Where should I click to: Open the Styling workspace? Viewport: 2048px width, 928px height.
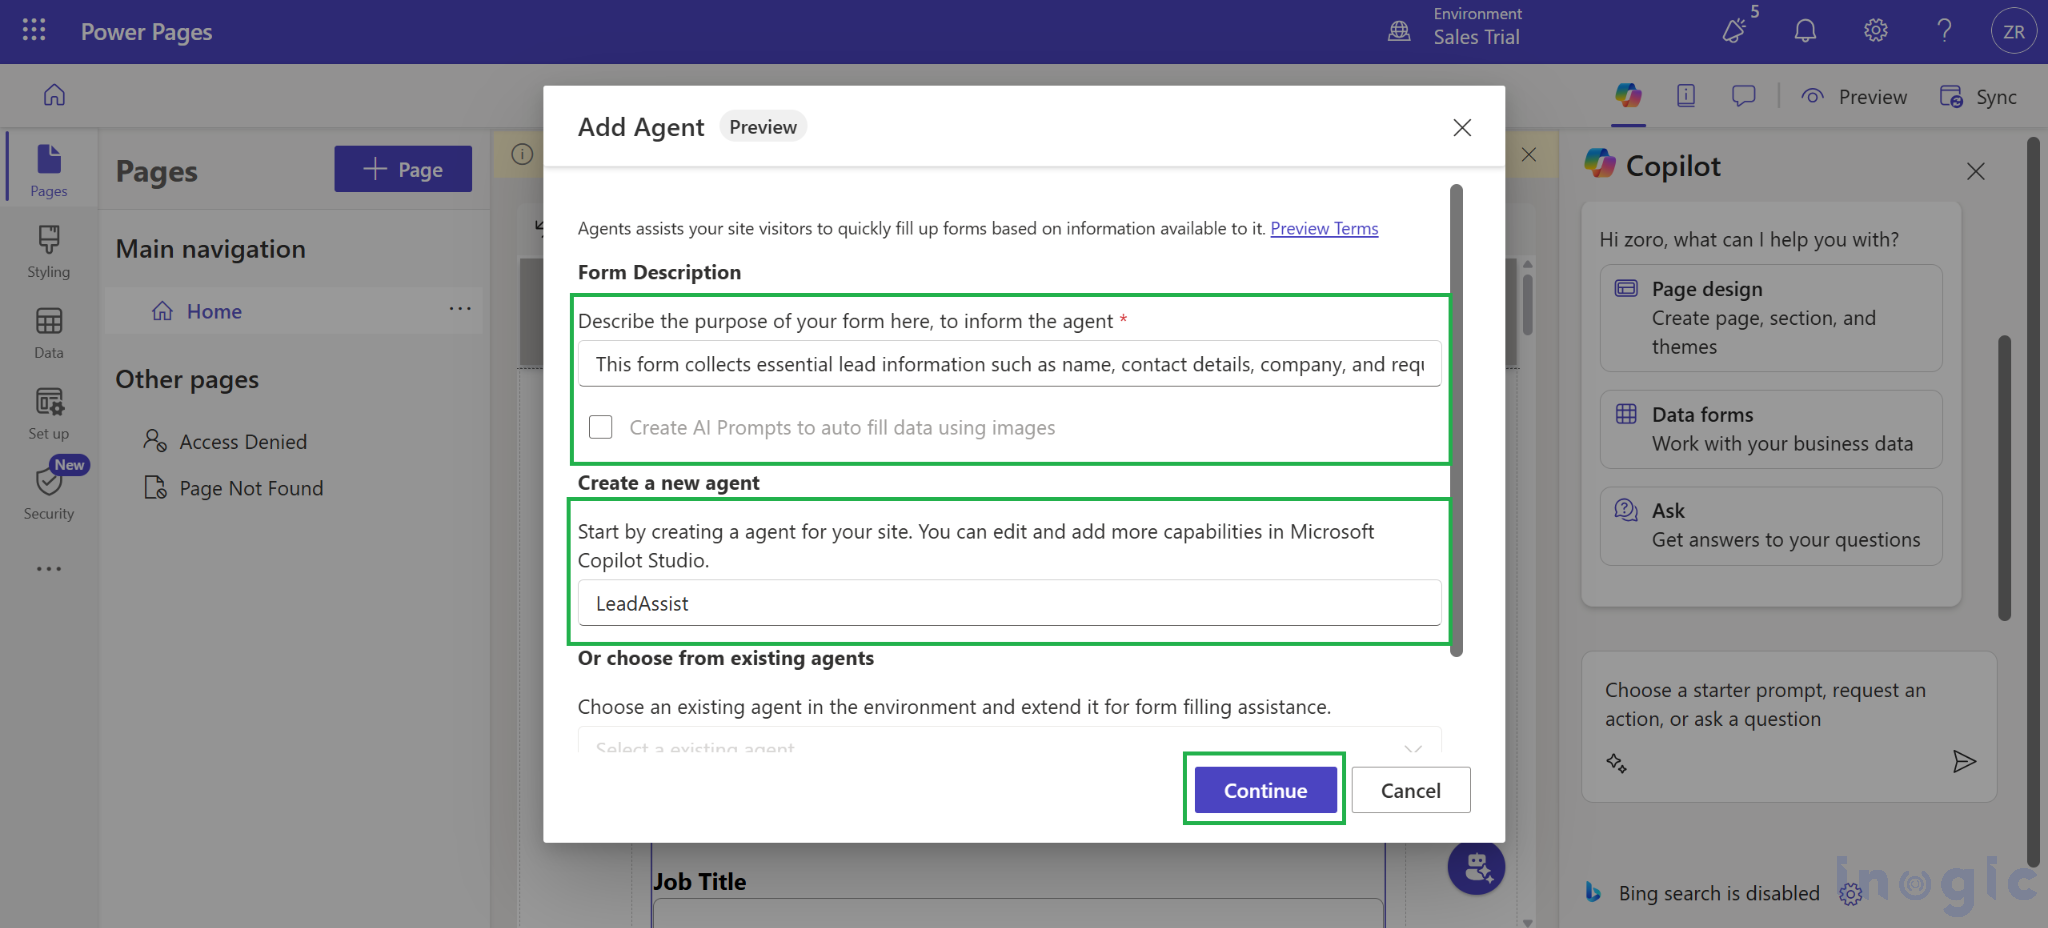pyautogui.click(x=48, y=251)
